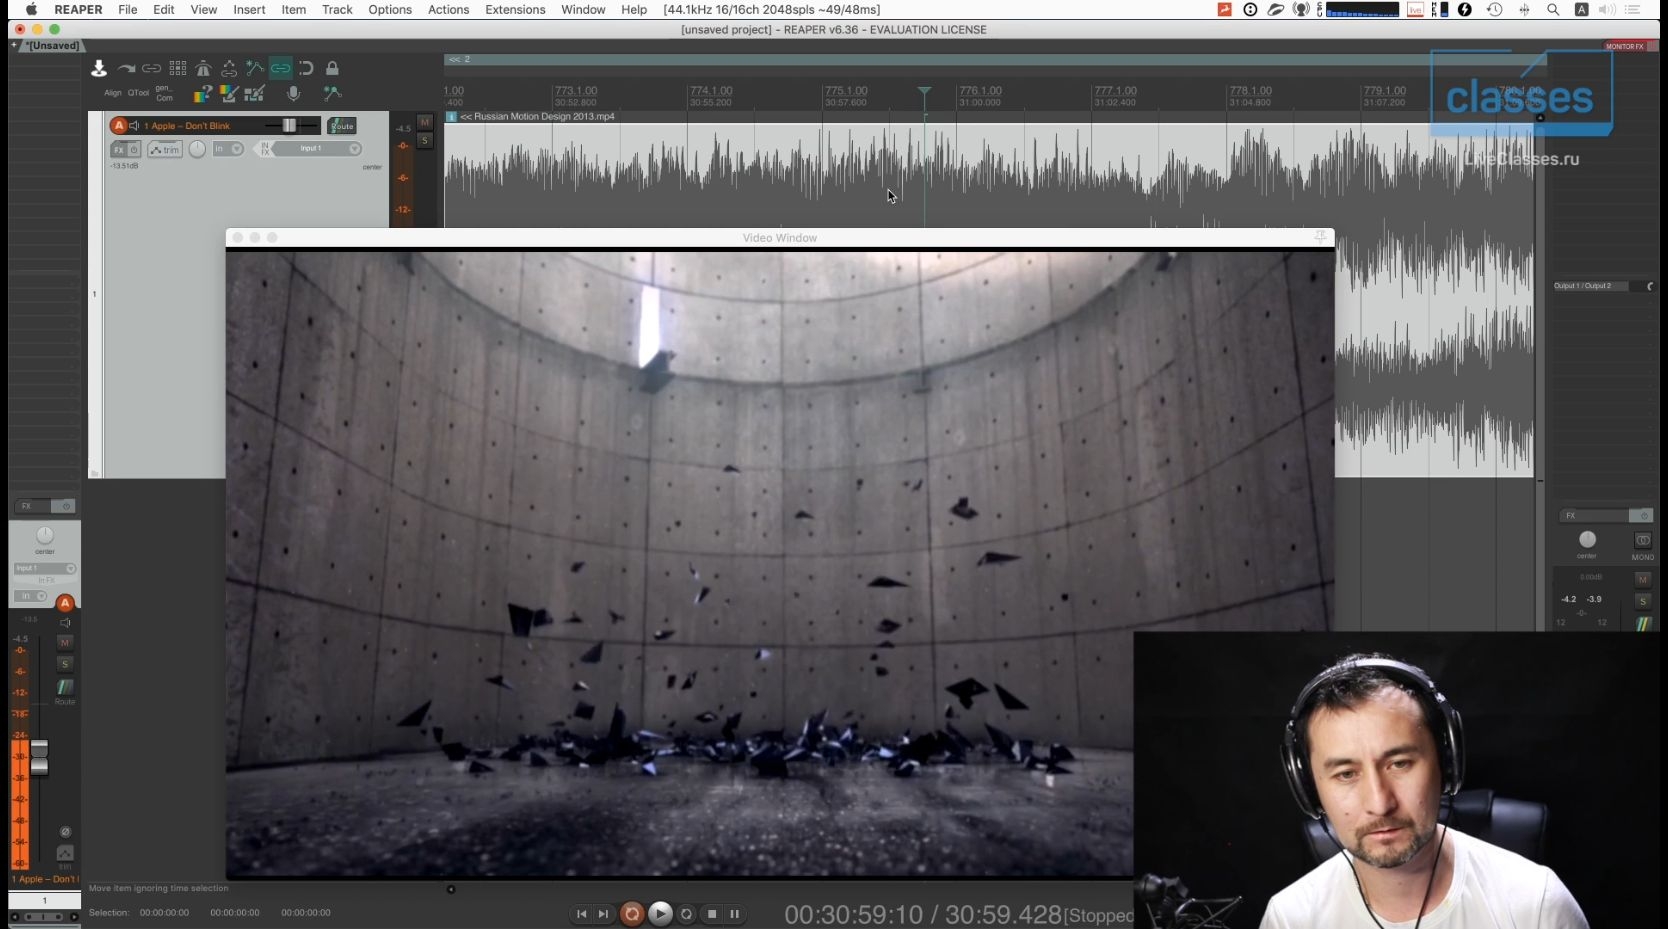Open the Options menu

tap(390, 9)
